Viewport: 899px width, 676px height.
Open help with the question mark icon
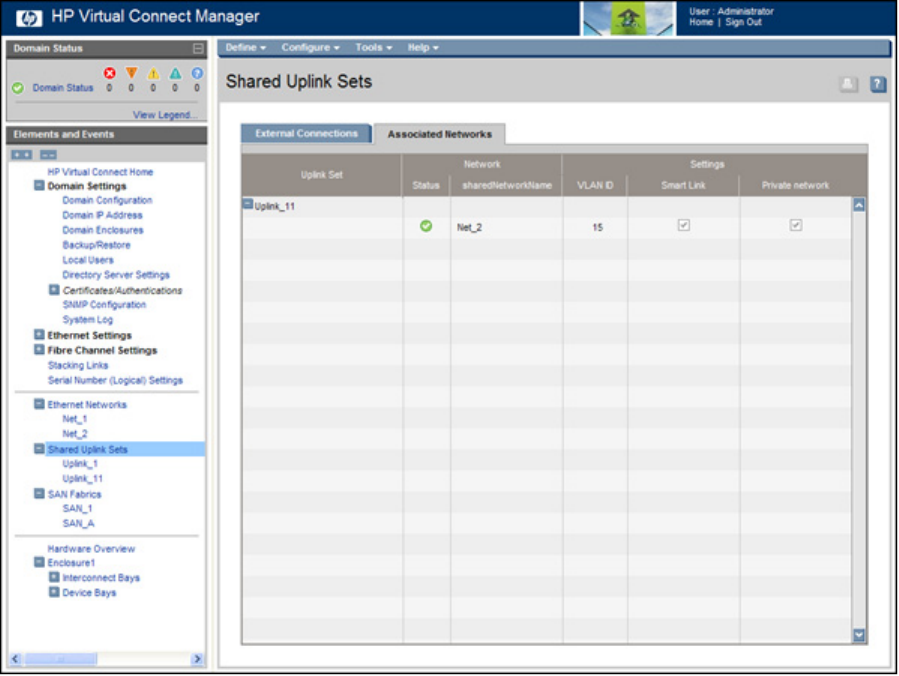pyautogui.click(x=878, y=85)
